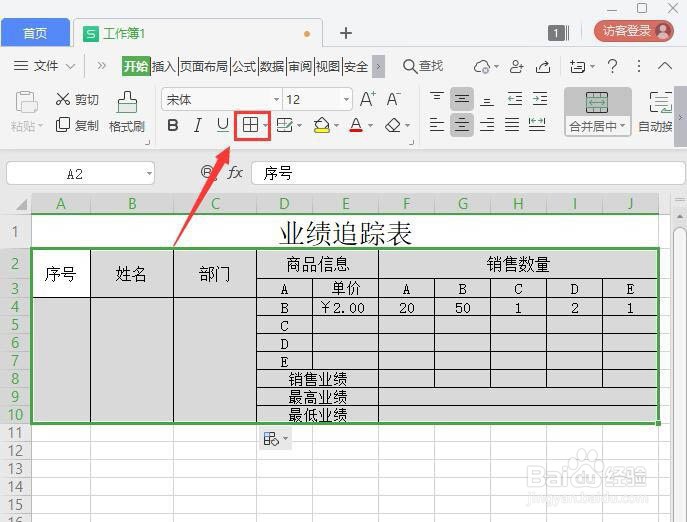Open the font name dropdown
This screenshot has width=687, height=522.
point(276,100)
